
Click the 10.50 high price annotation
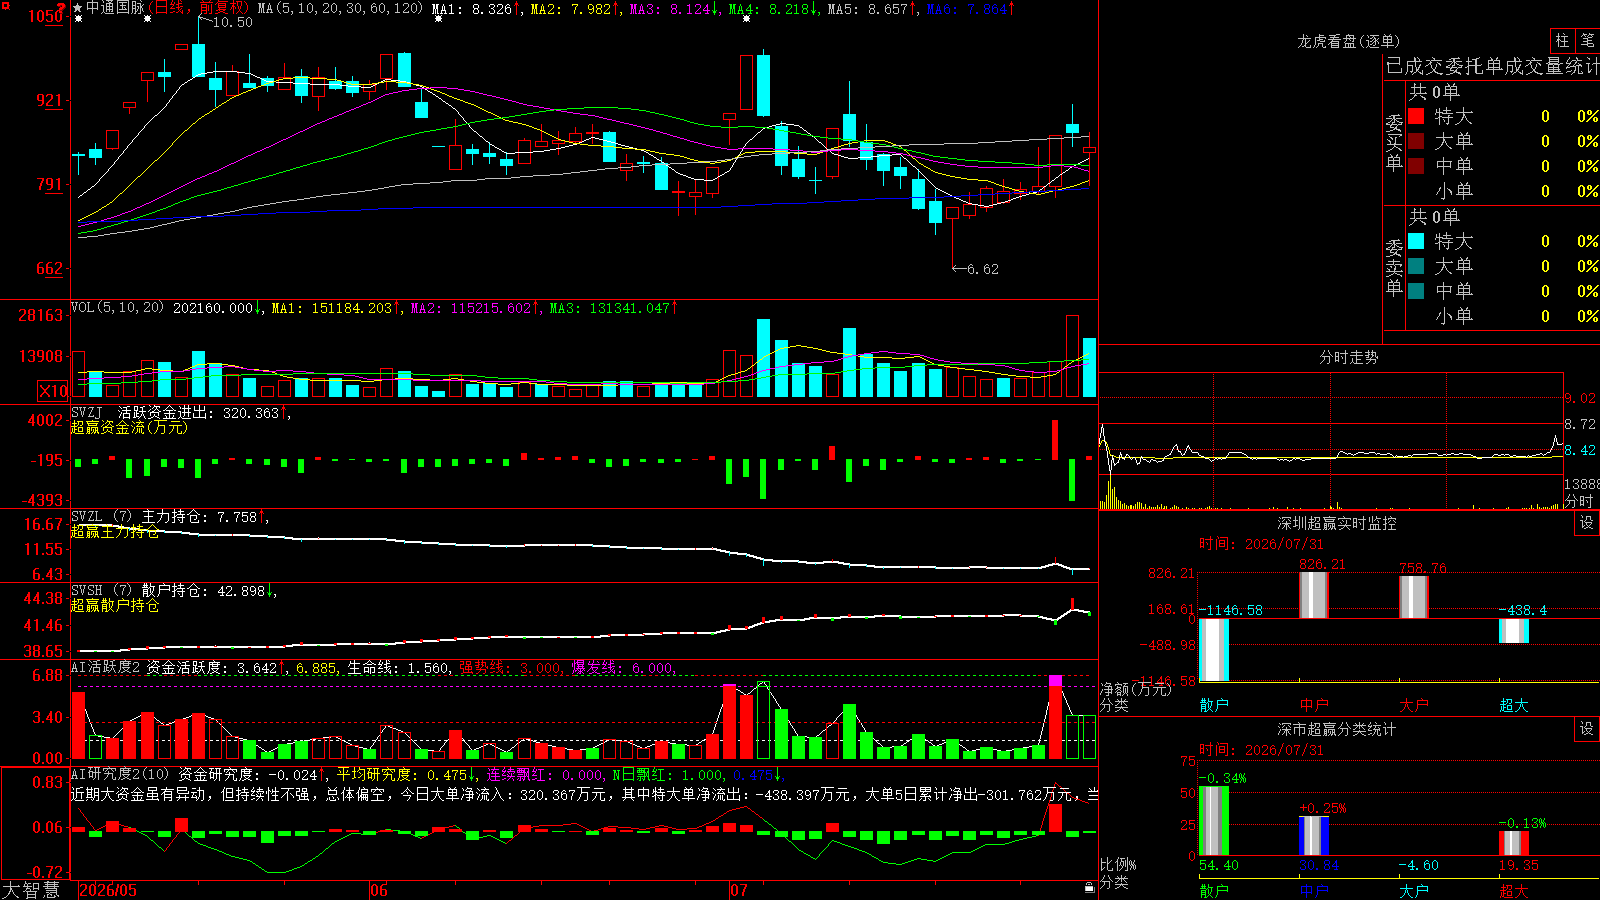pos(232,22)
